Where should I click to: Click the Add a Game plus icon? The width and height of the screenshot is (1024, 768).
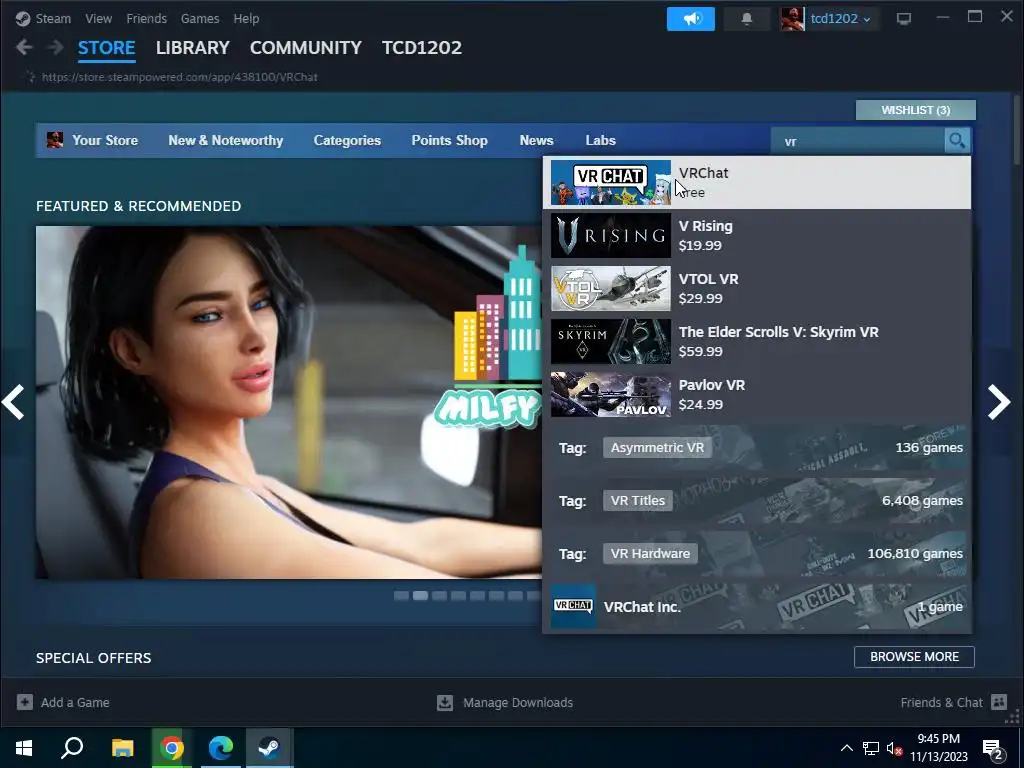click(25, 702)
